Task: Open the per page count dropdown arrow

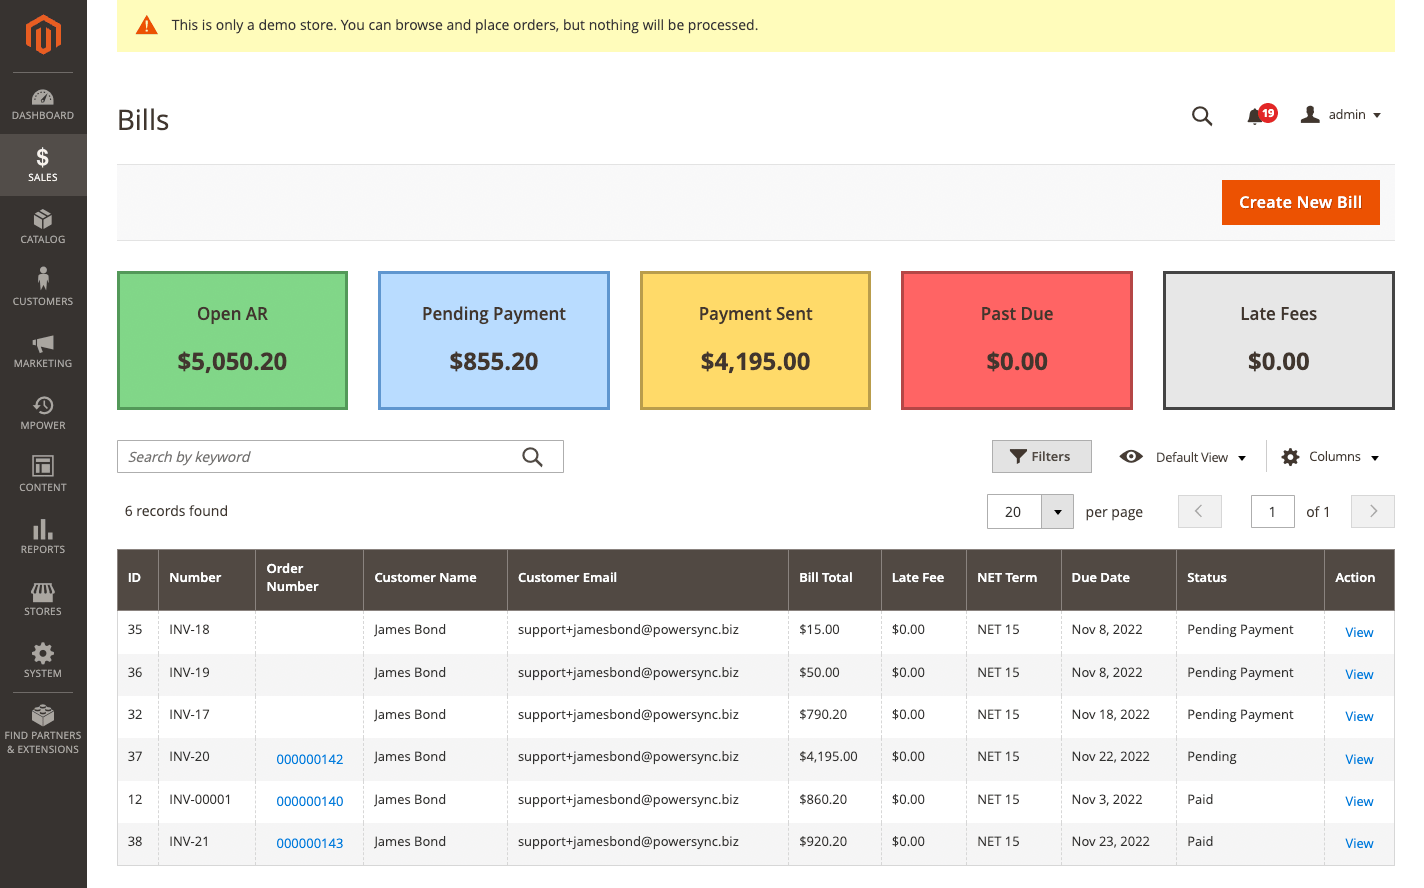Action: coord(1057,512)
